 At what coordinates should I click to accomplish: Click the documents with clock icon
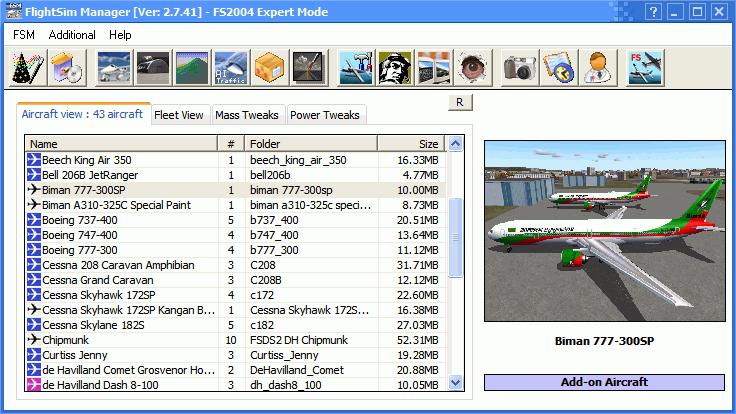(559, 68)
